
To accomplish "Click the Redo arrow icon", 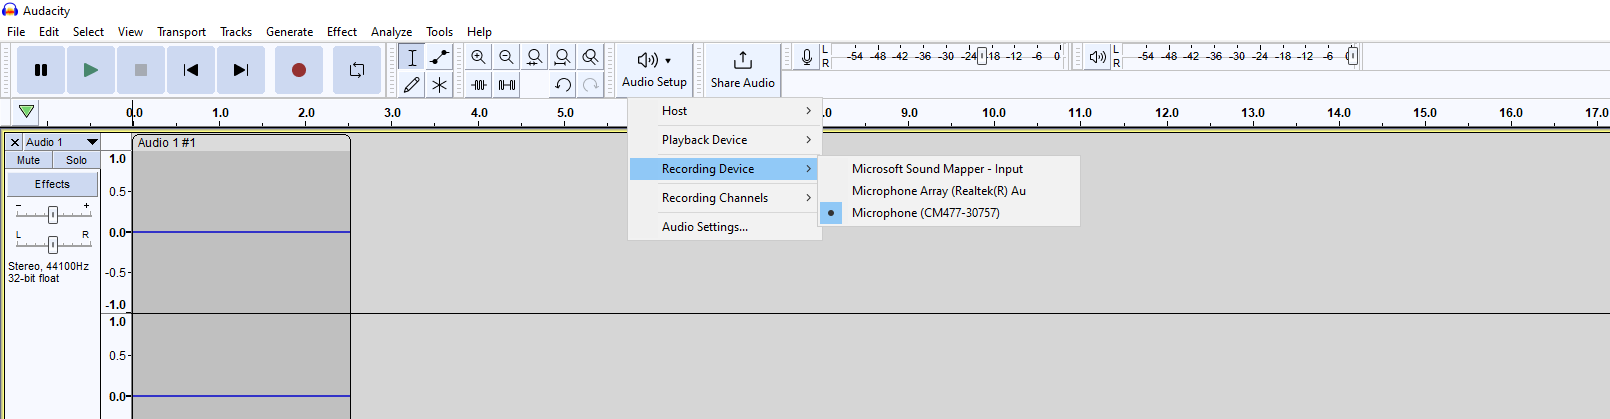I will tap(591, 85).
